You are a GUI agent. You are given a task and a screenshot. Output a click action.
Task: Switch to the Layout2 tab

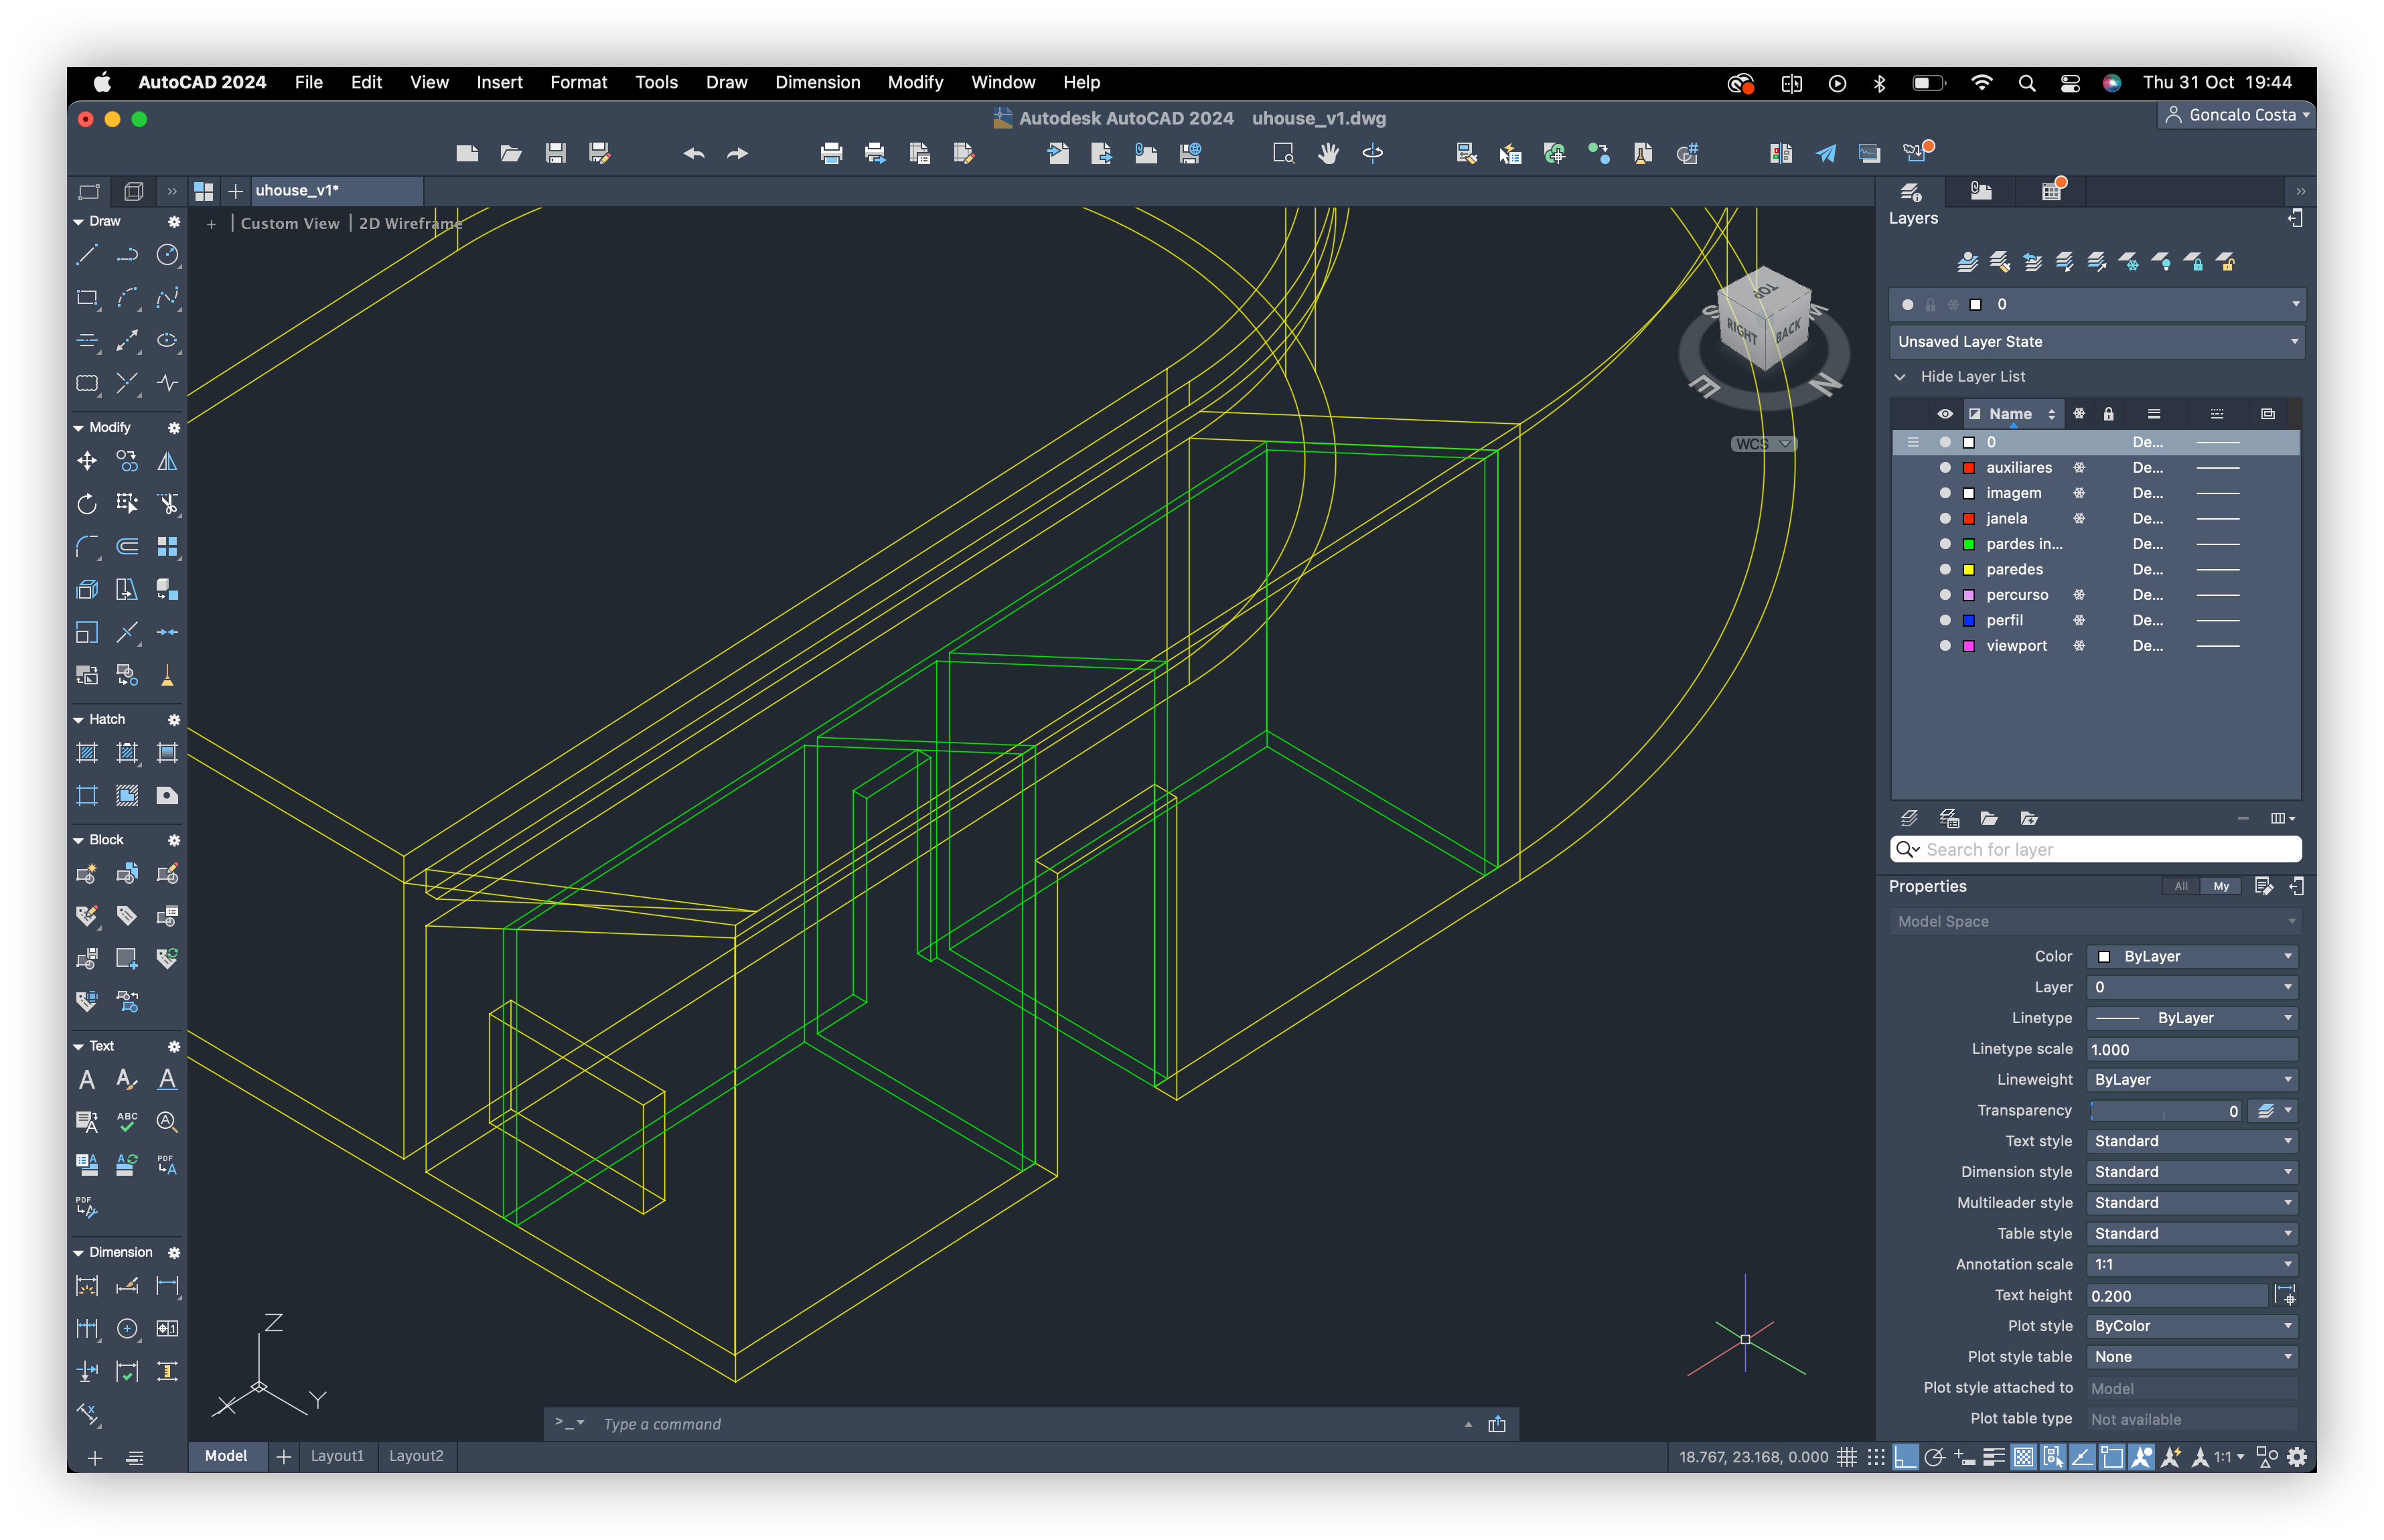pos(416,1456)
